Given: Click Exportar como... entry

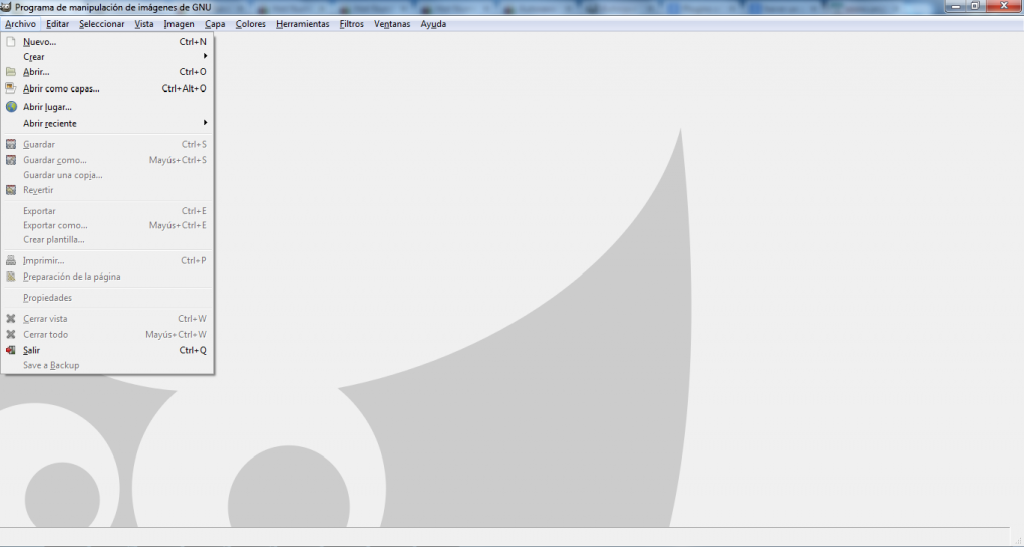Looking at the screenshot, I should 107,225.
